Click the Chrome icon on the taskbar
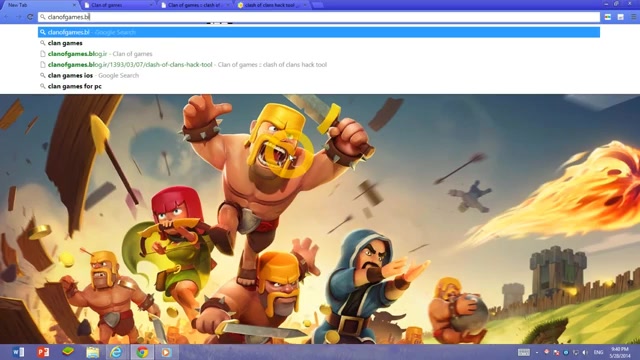 coord(142,352)
